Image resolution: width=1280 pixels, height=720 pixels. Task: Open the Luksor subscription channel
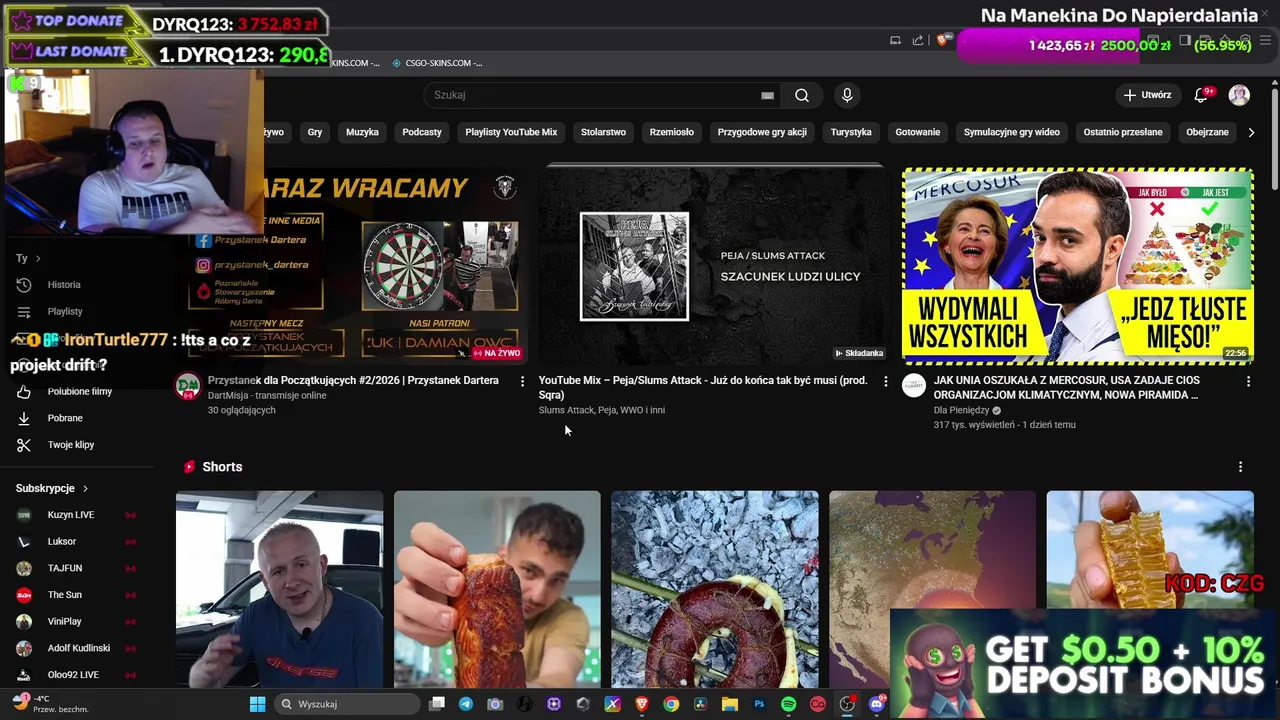(x=76, y=541)
